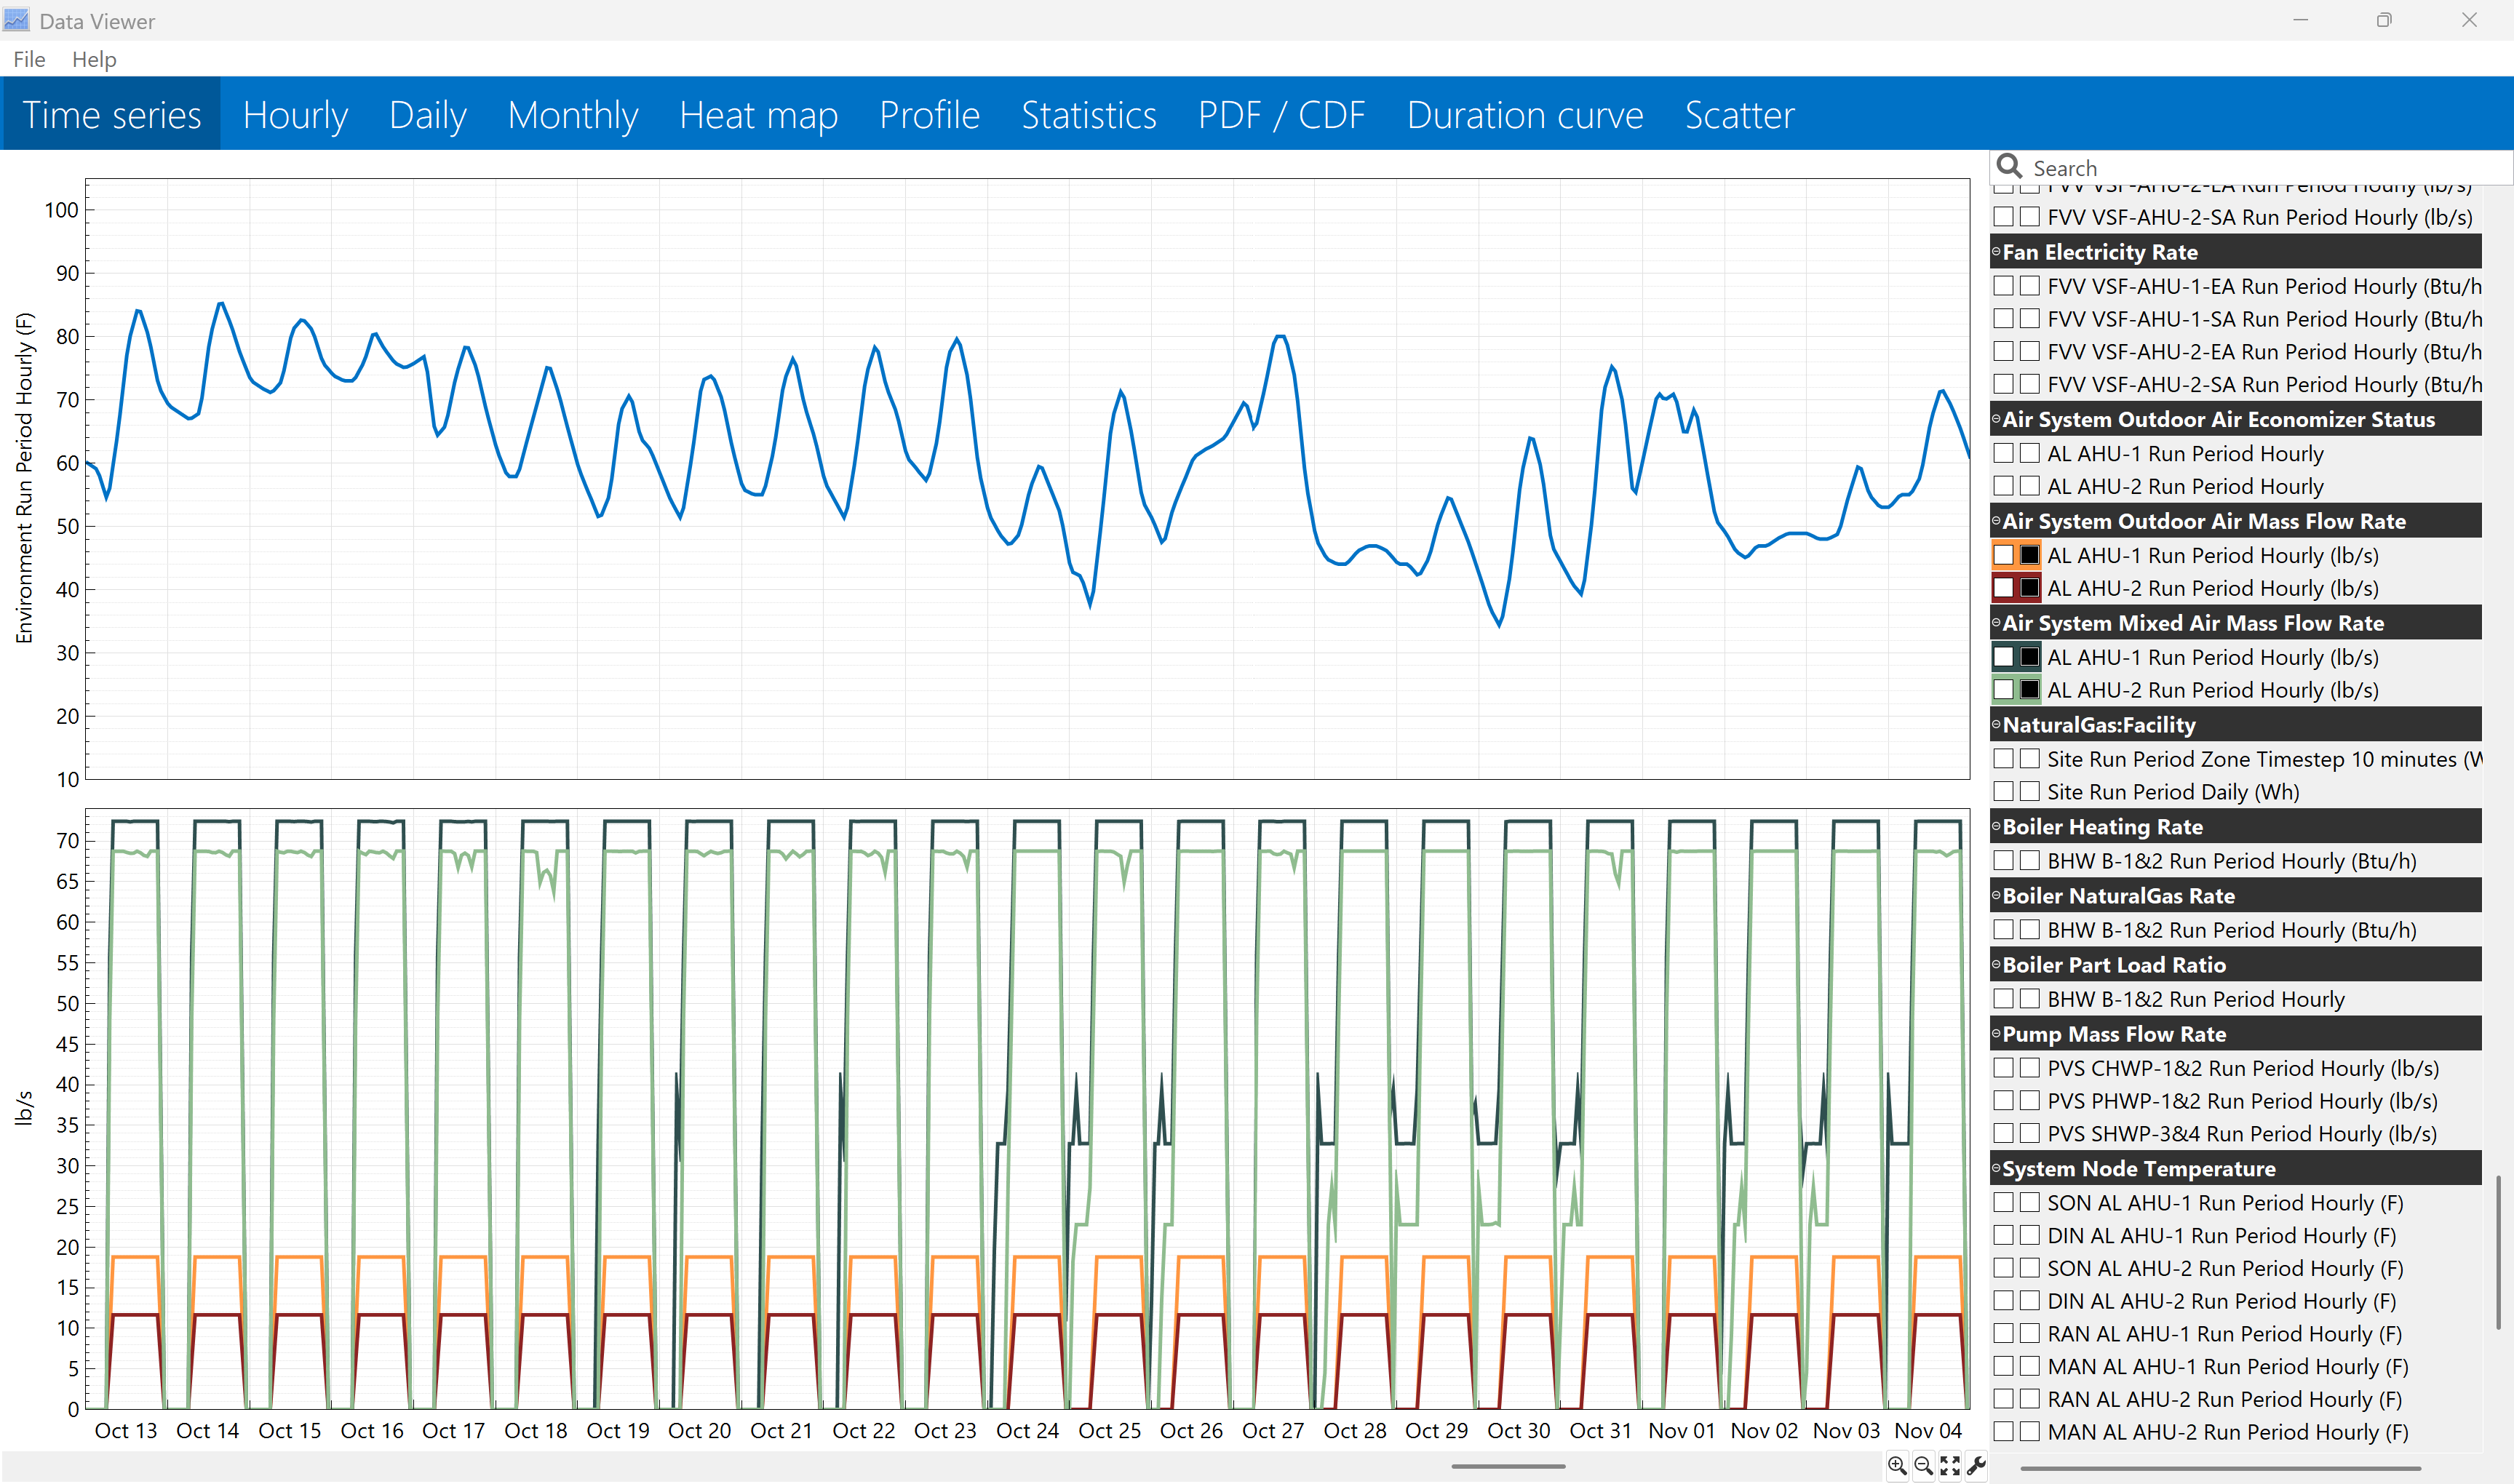2514x1484 pixels.
Task: Click the chart horizontal scrollbar thumb
Action: pos(1508,1467)
